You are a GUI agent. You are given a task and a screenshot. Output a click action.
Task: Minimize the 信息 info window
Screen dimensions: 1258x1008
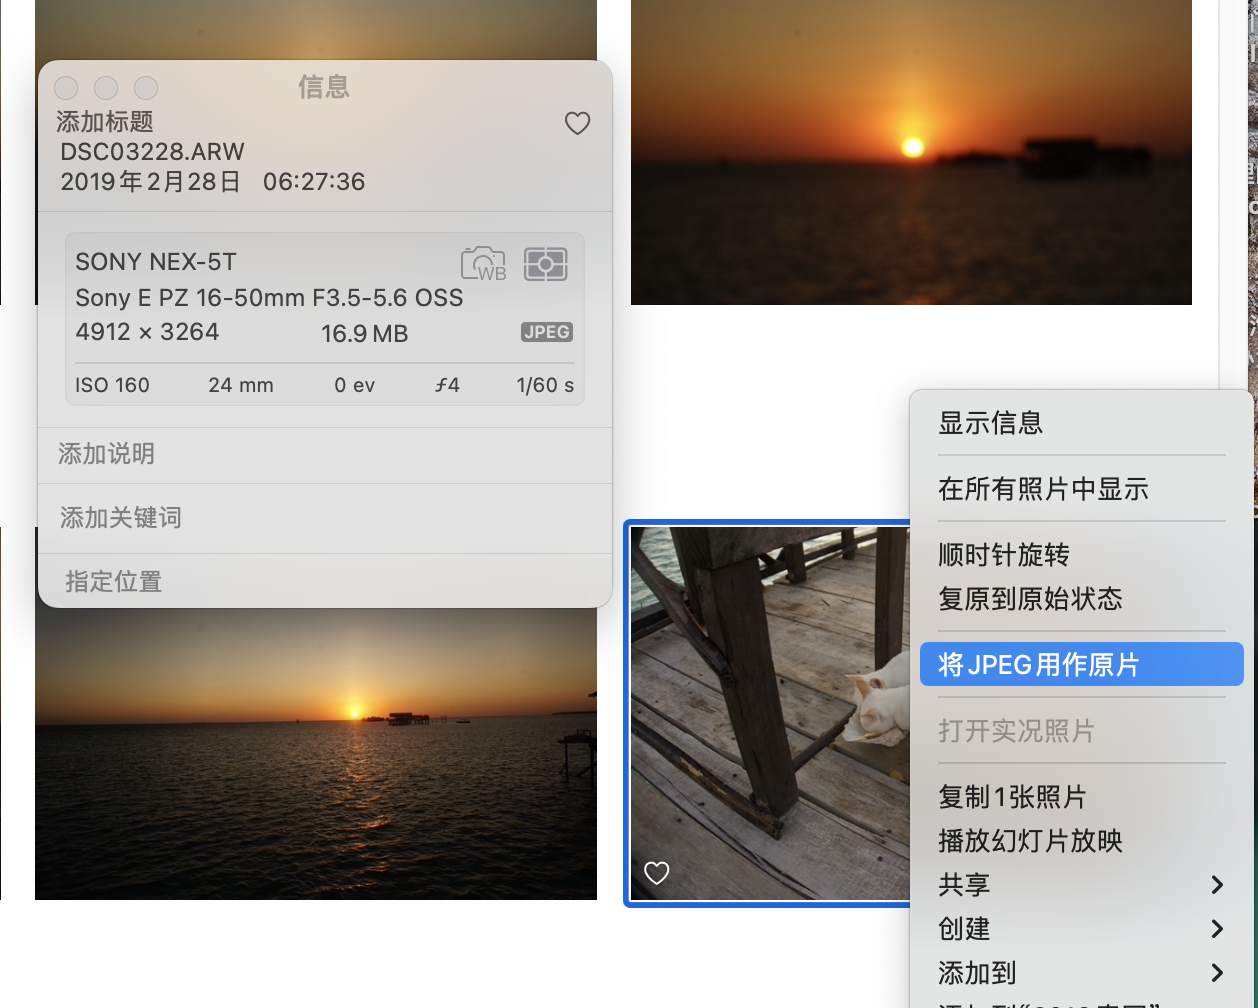click(x=106, y=88)
